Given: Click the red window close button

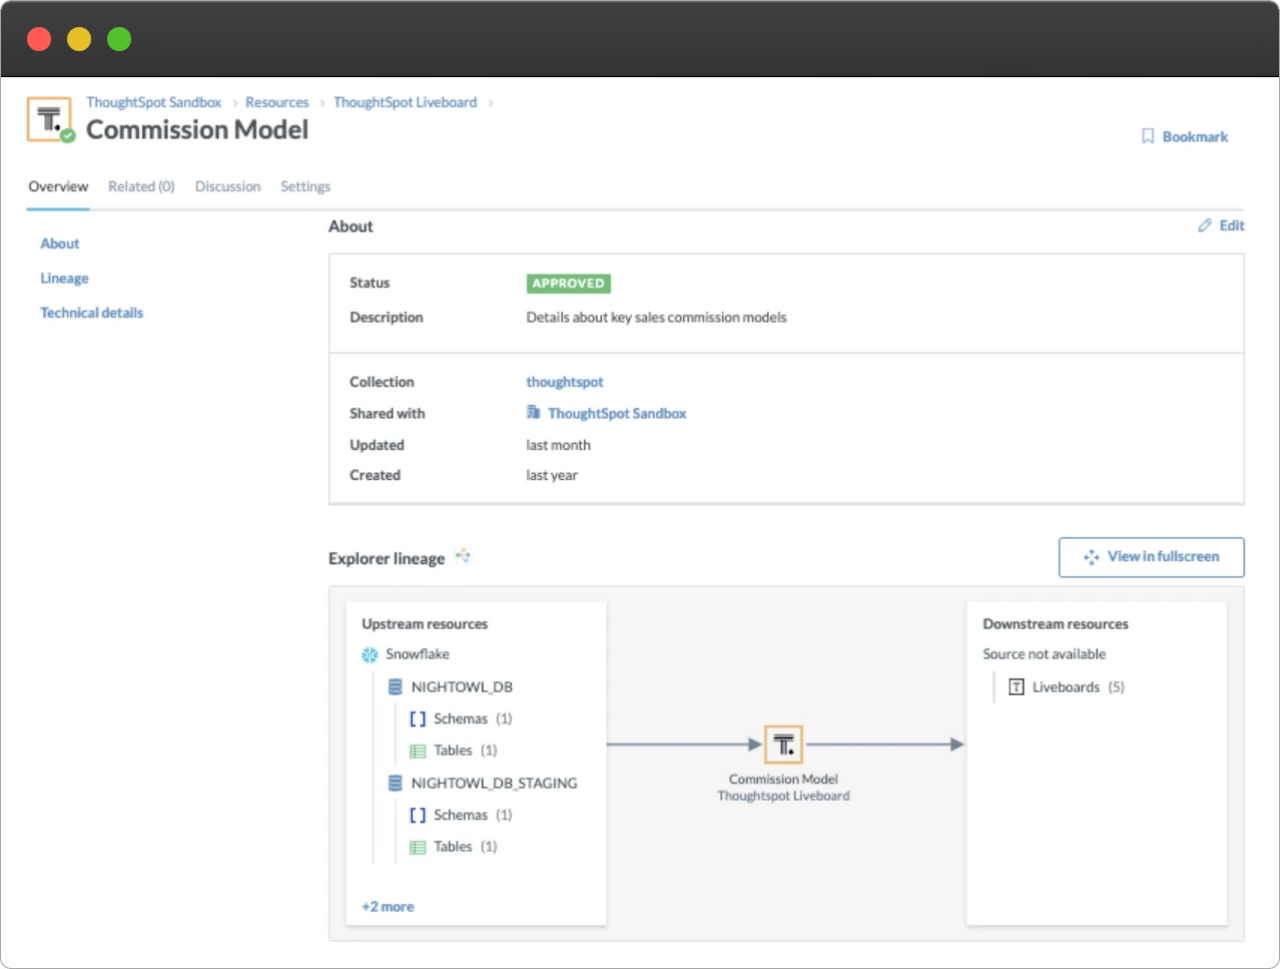Looking at the screenshot, I should [39, 39].
